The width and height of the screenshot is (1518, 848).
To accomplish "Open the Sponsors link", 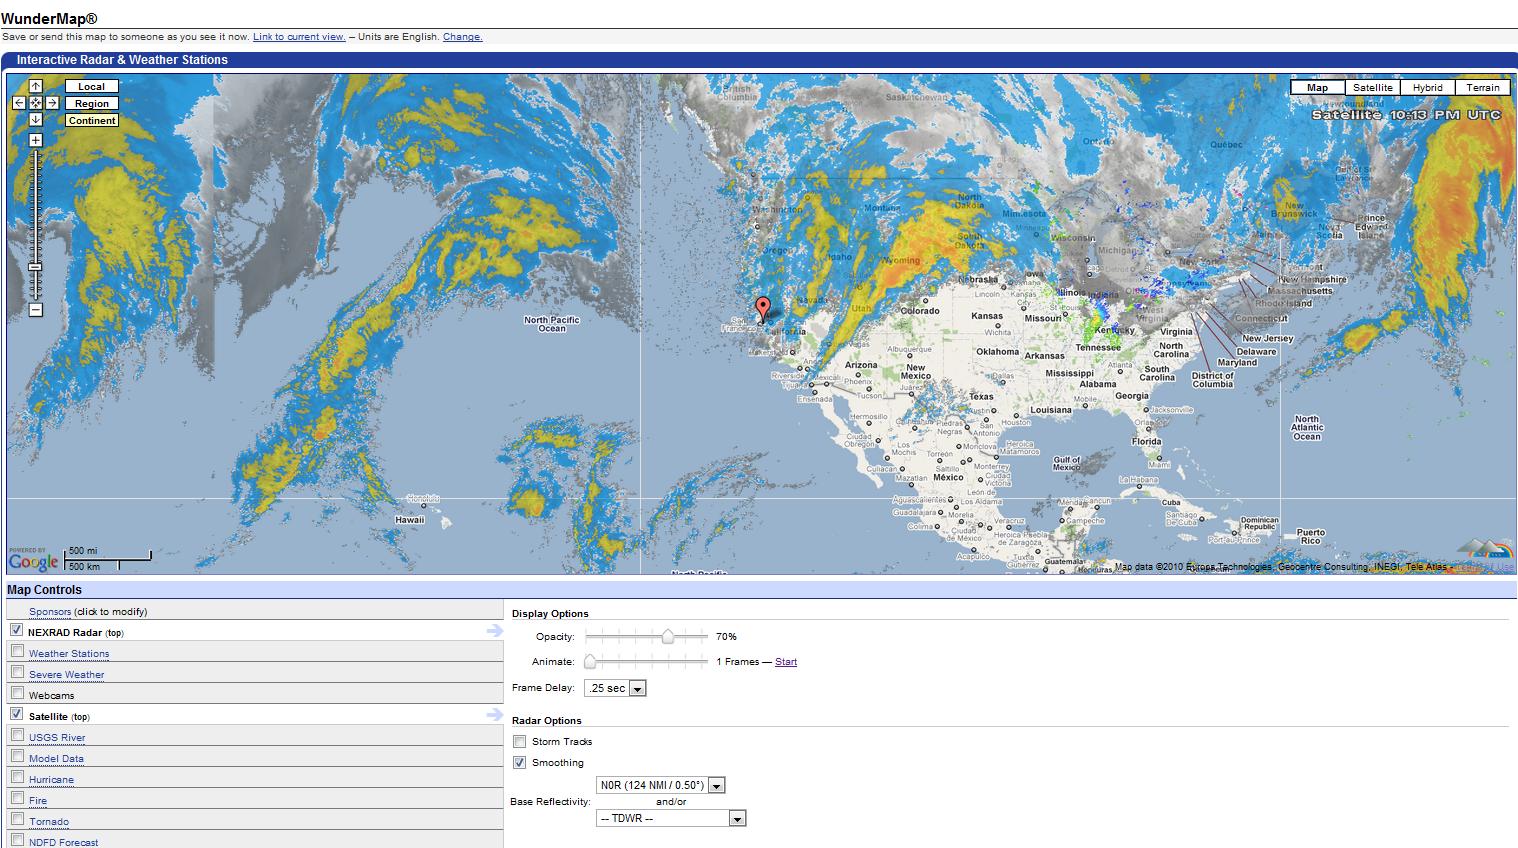I will tap(50, 611).
